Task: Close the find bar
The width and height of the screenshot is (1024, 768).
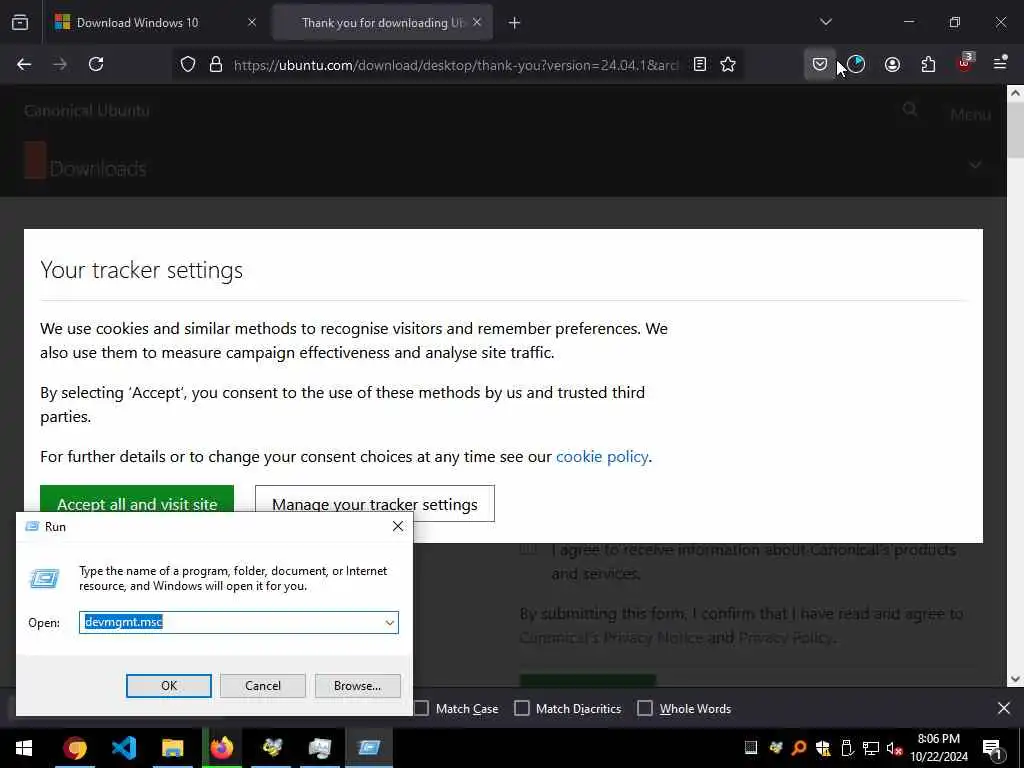Action: [1004, 708]
